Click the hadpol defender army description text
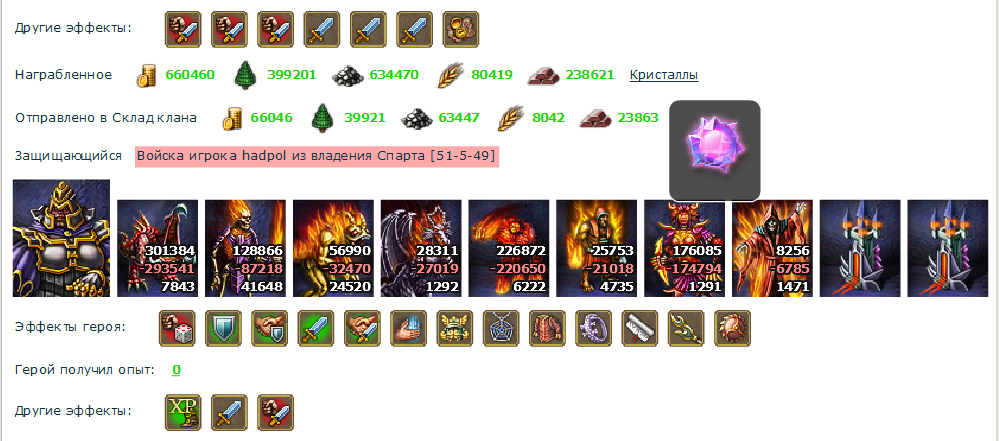This screenshot has width=999, height=441. coord(317,156)
